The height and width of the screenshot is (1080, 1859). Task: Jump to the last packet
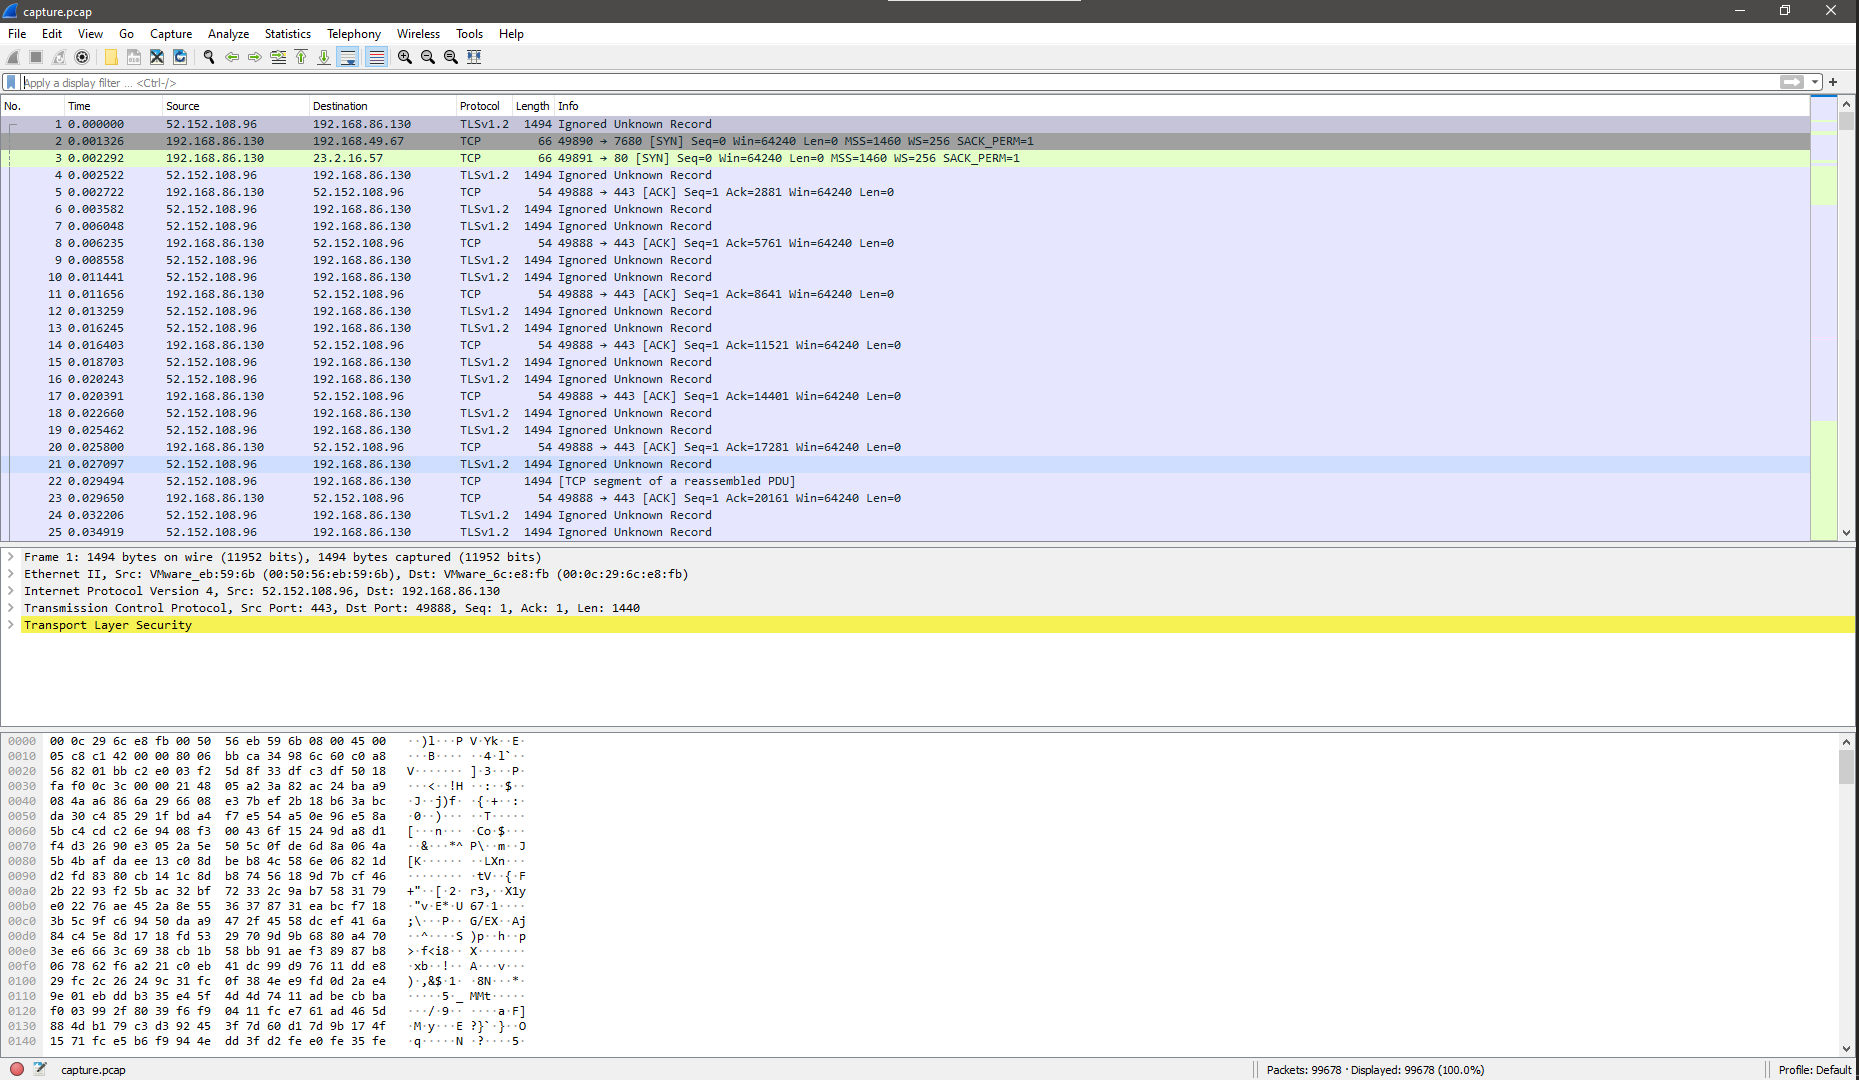tap(324, 57)
